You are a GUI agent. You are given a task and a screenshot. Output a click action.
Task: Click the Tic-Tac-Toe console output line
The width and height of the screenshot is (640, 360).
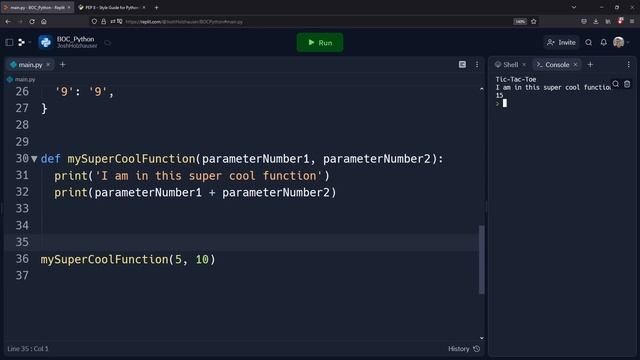(516, 79)
